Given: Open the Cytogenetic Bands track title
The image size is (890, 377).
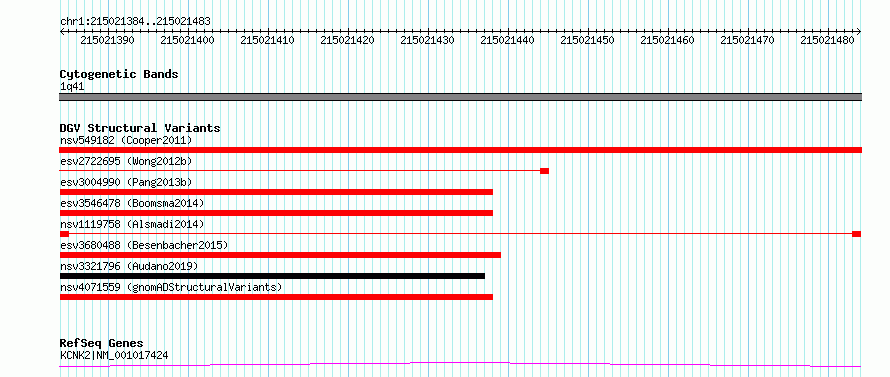Looking at the screenshot, I should pos(119,74).
